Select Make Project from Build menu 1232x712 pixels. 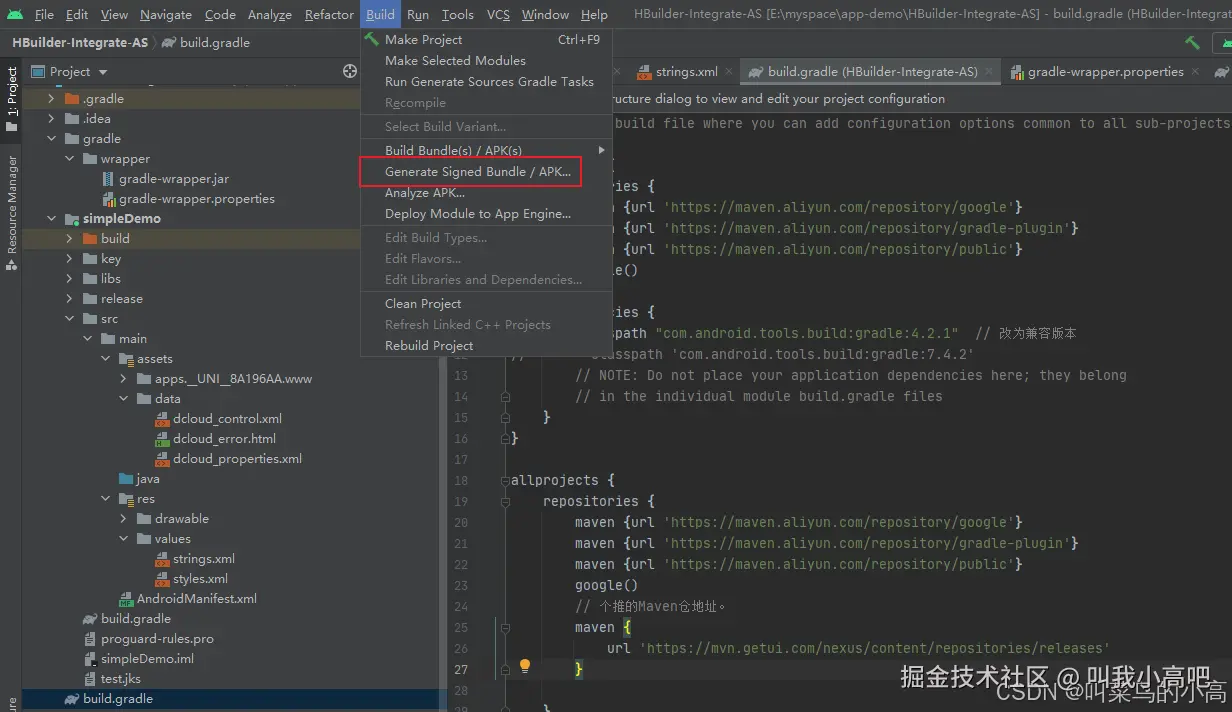(486, 40)
